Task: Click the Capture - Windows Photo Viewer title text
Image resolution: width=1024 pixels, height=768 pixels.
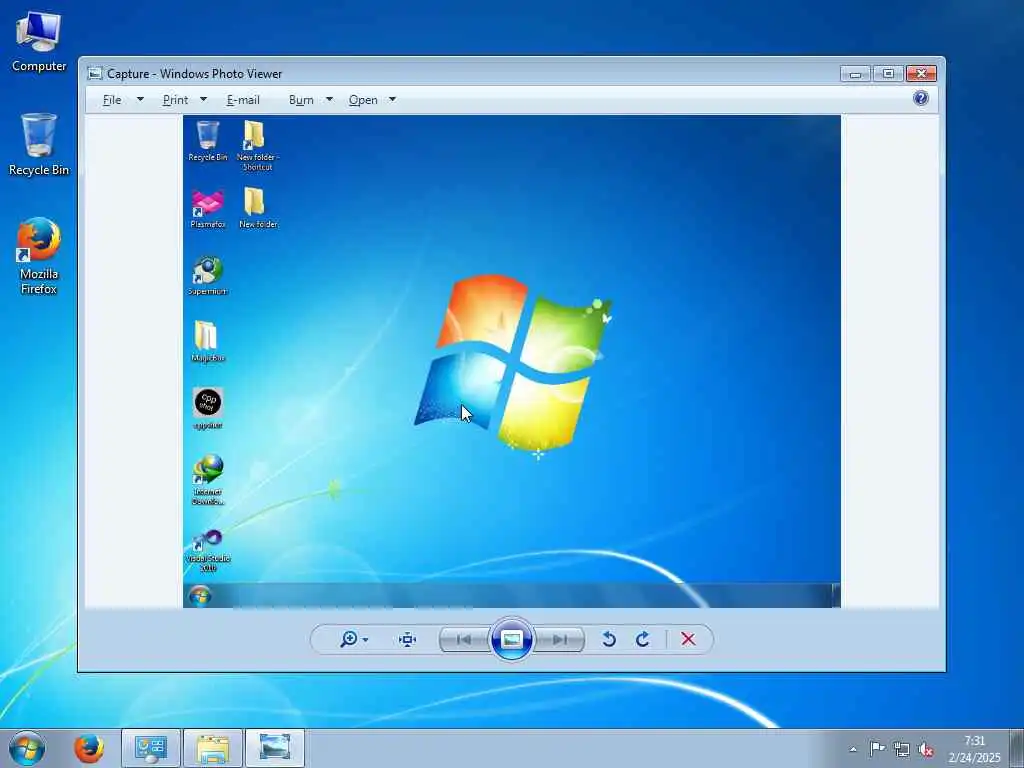Action: point(195,74)
